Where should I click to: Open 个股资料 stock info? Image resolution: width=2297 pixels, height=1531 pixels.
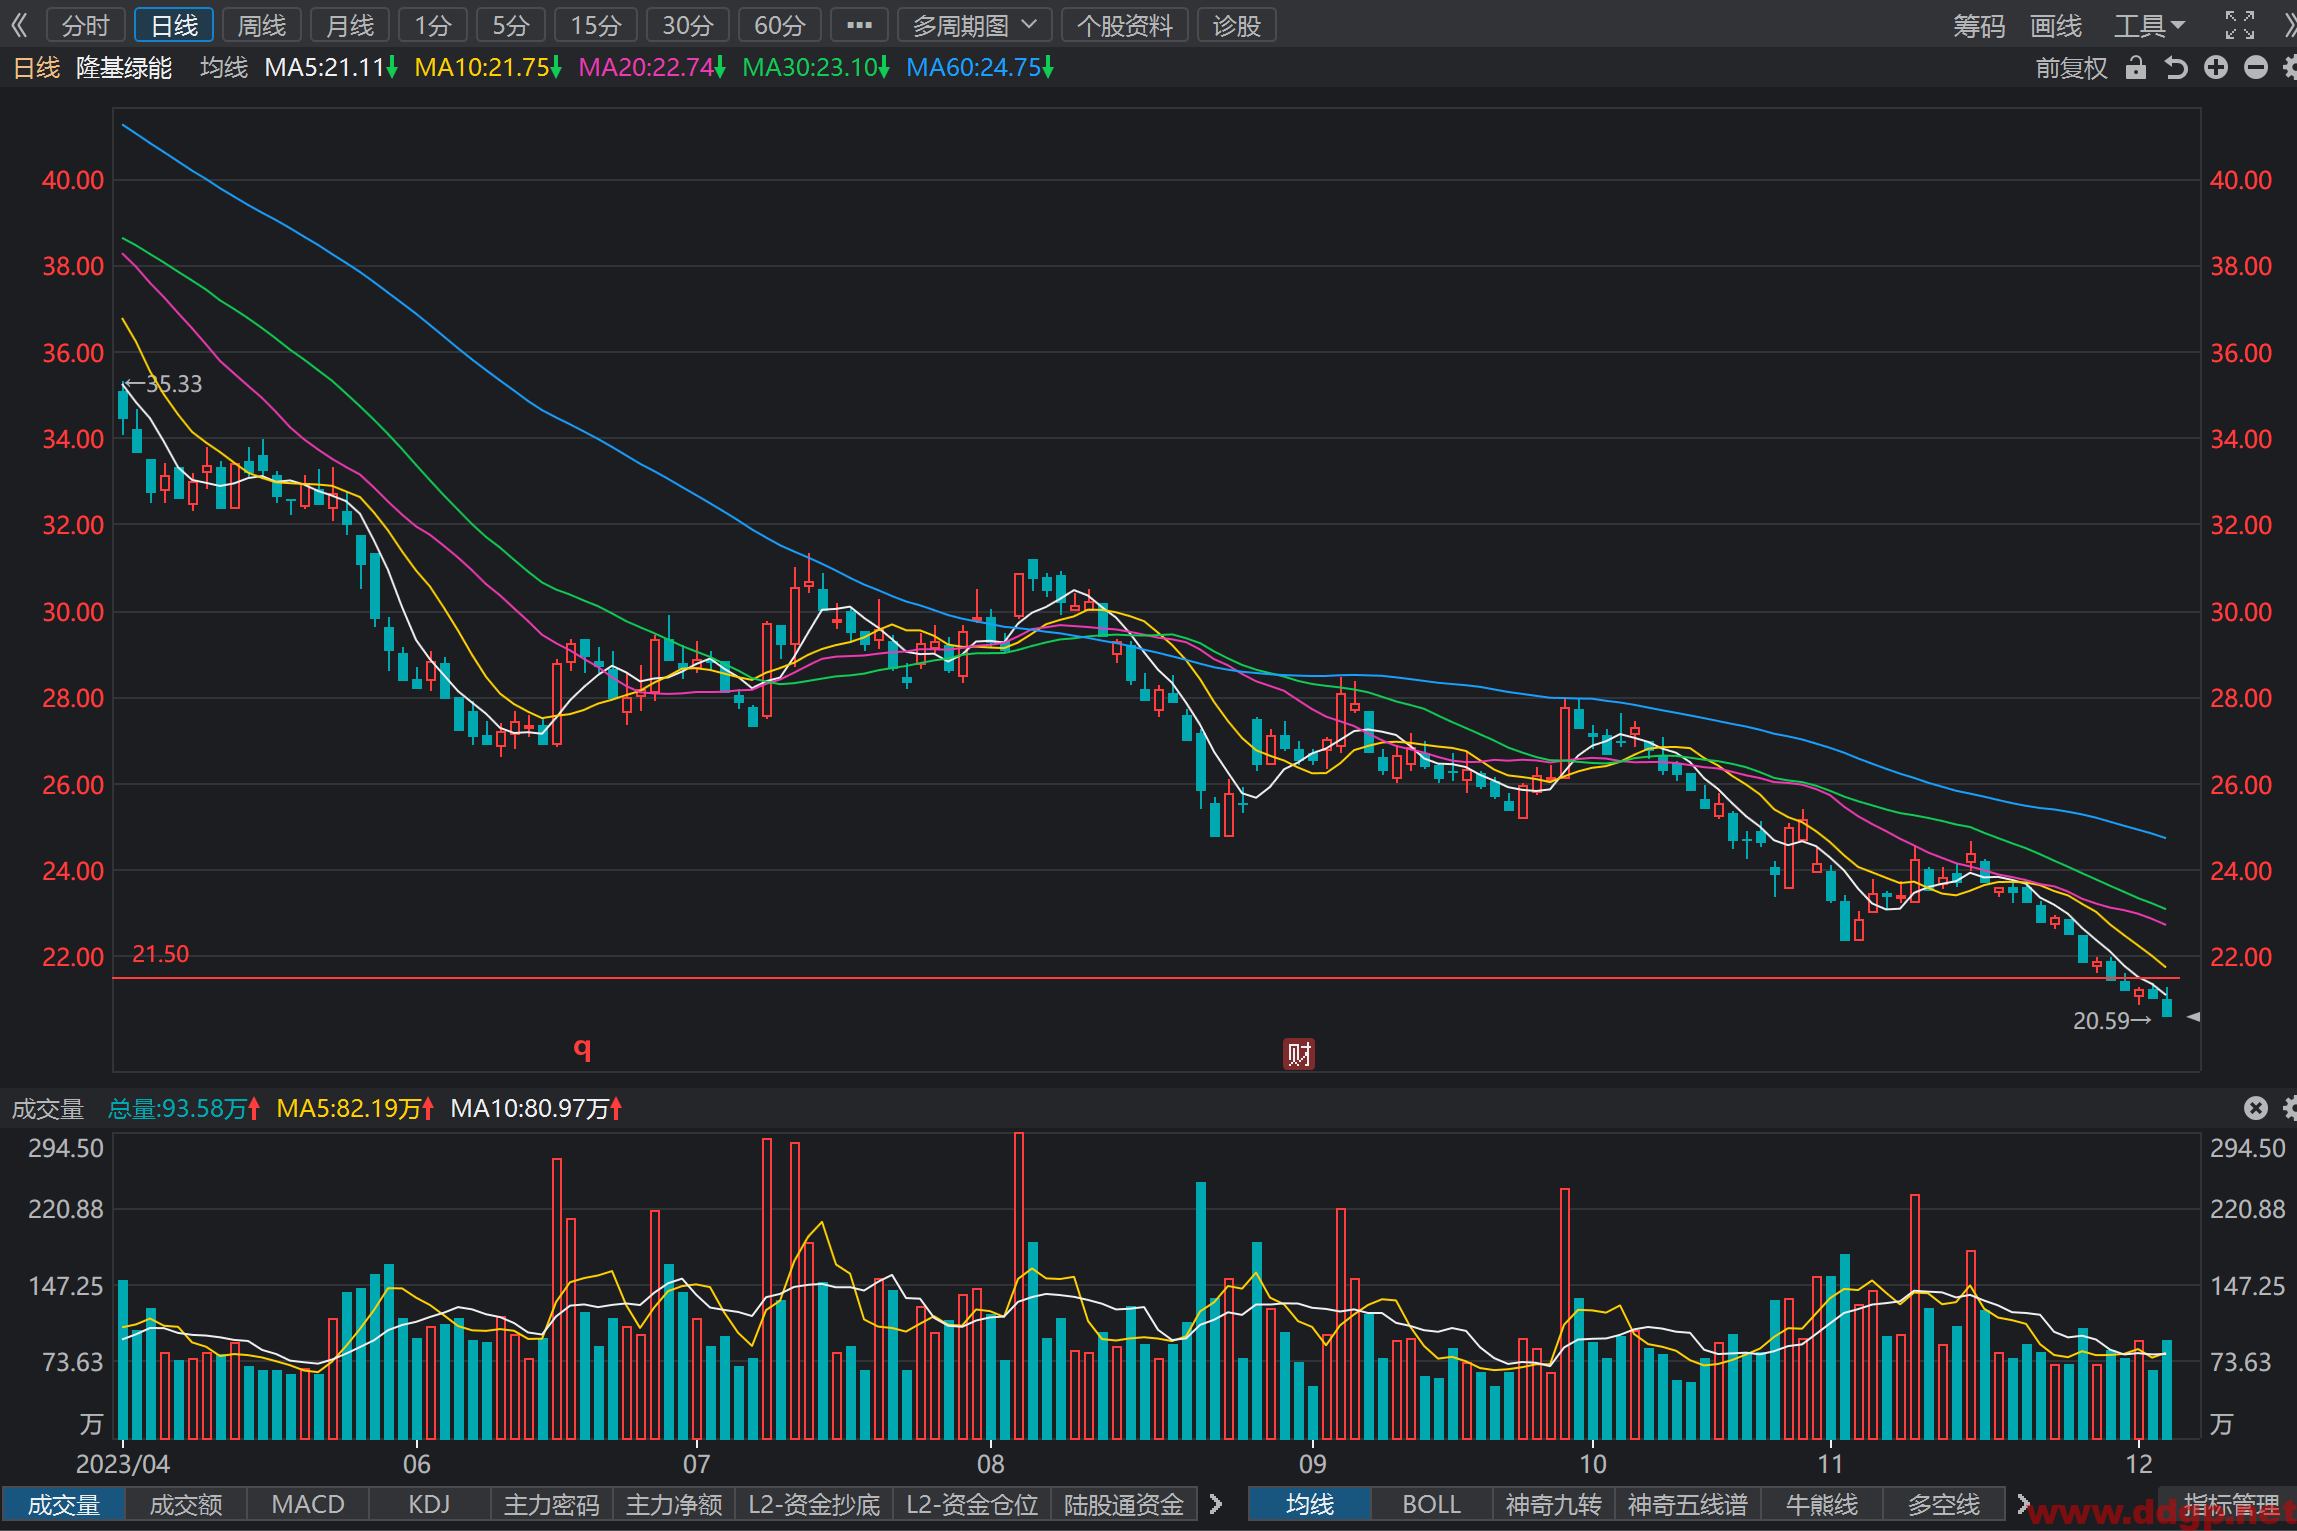pos(1125,25)
